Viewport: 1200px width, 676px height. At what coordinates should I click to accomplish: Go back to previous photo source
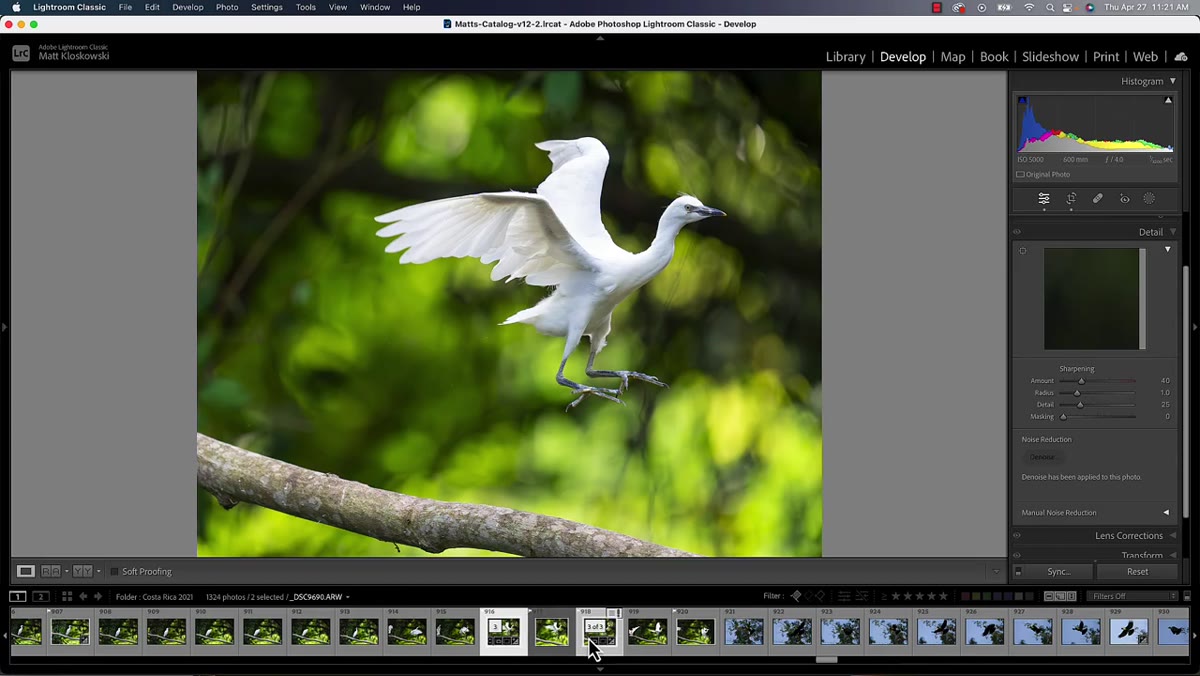pos(83,596)
